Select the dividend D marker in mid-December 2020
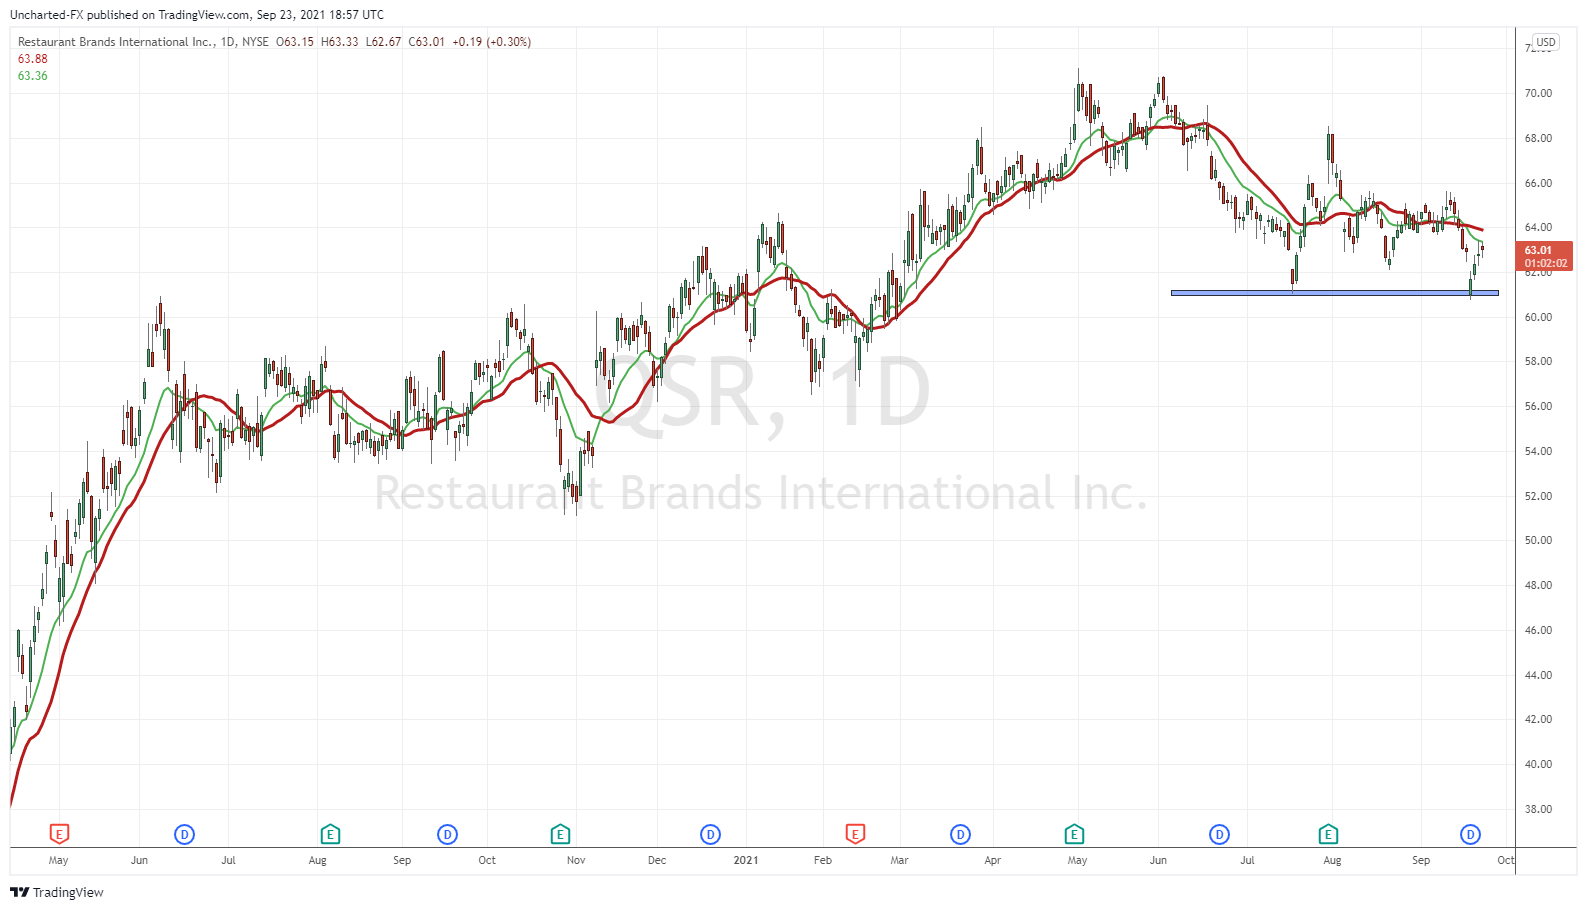Screen dimensions: 1587x910 click(710, 834)
